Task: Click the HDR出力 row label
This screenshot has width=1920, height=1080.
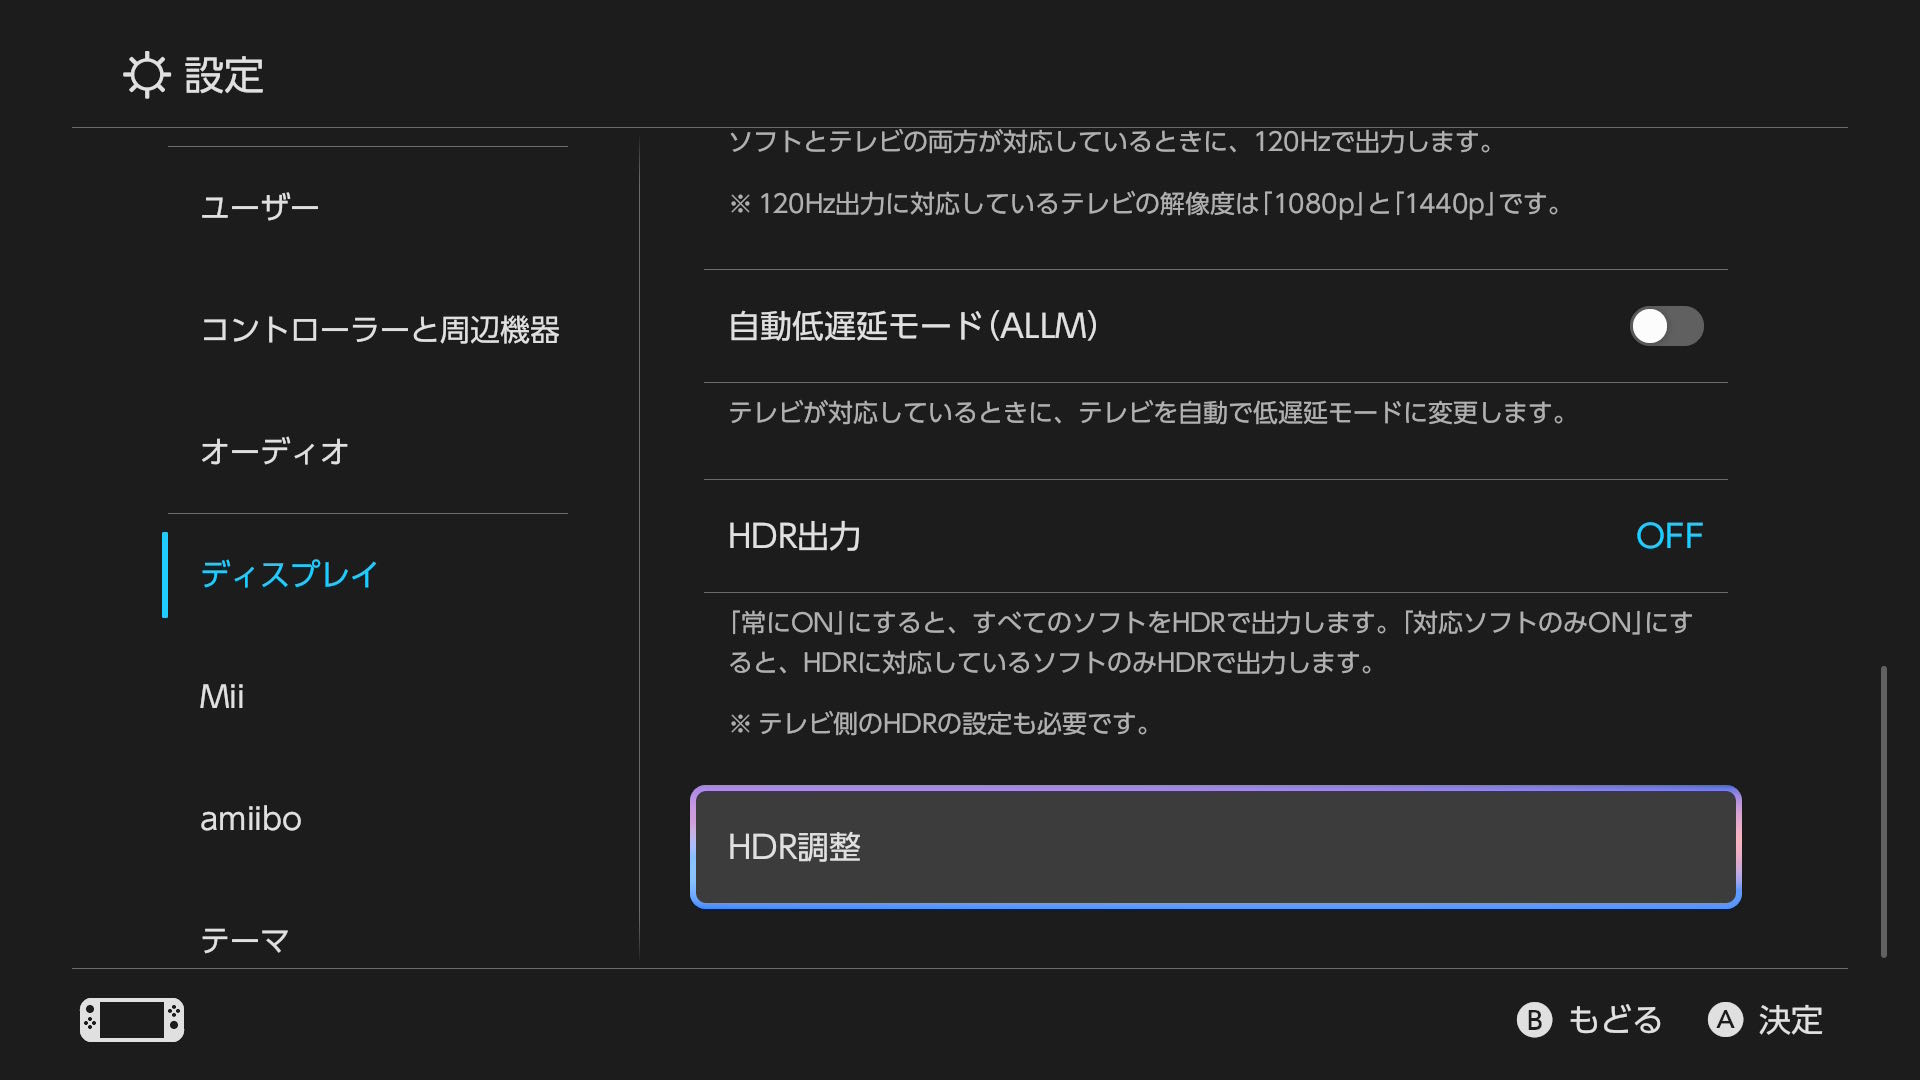Action: [x=794, y=536]
